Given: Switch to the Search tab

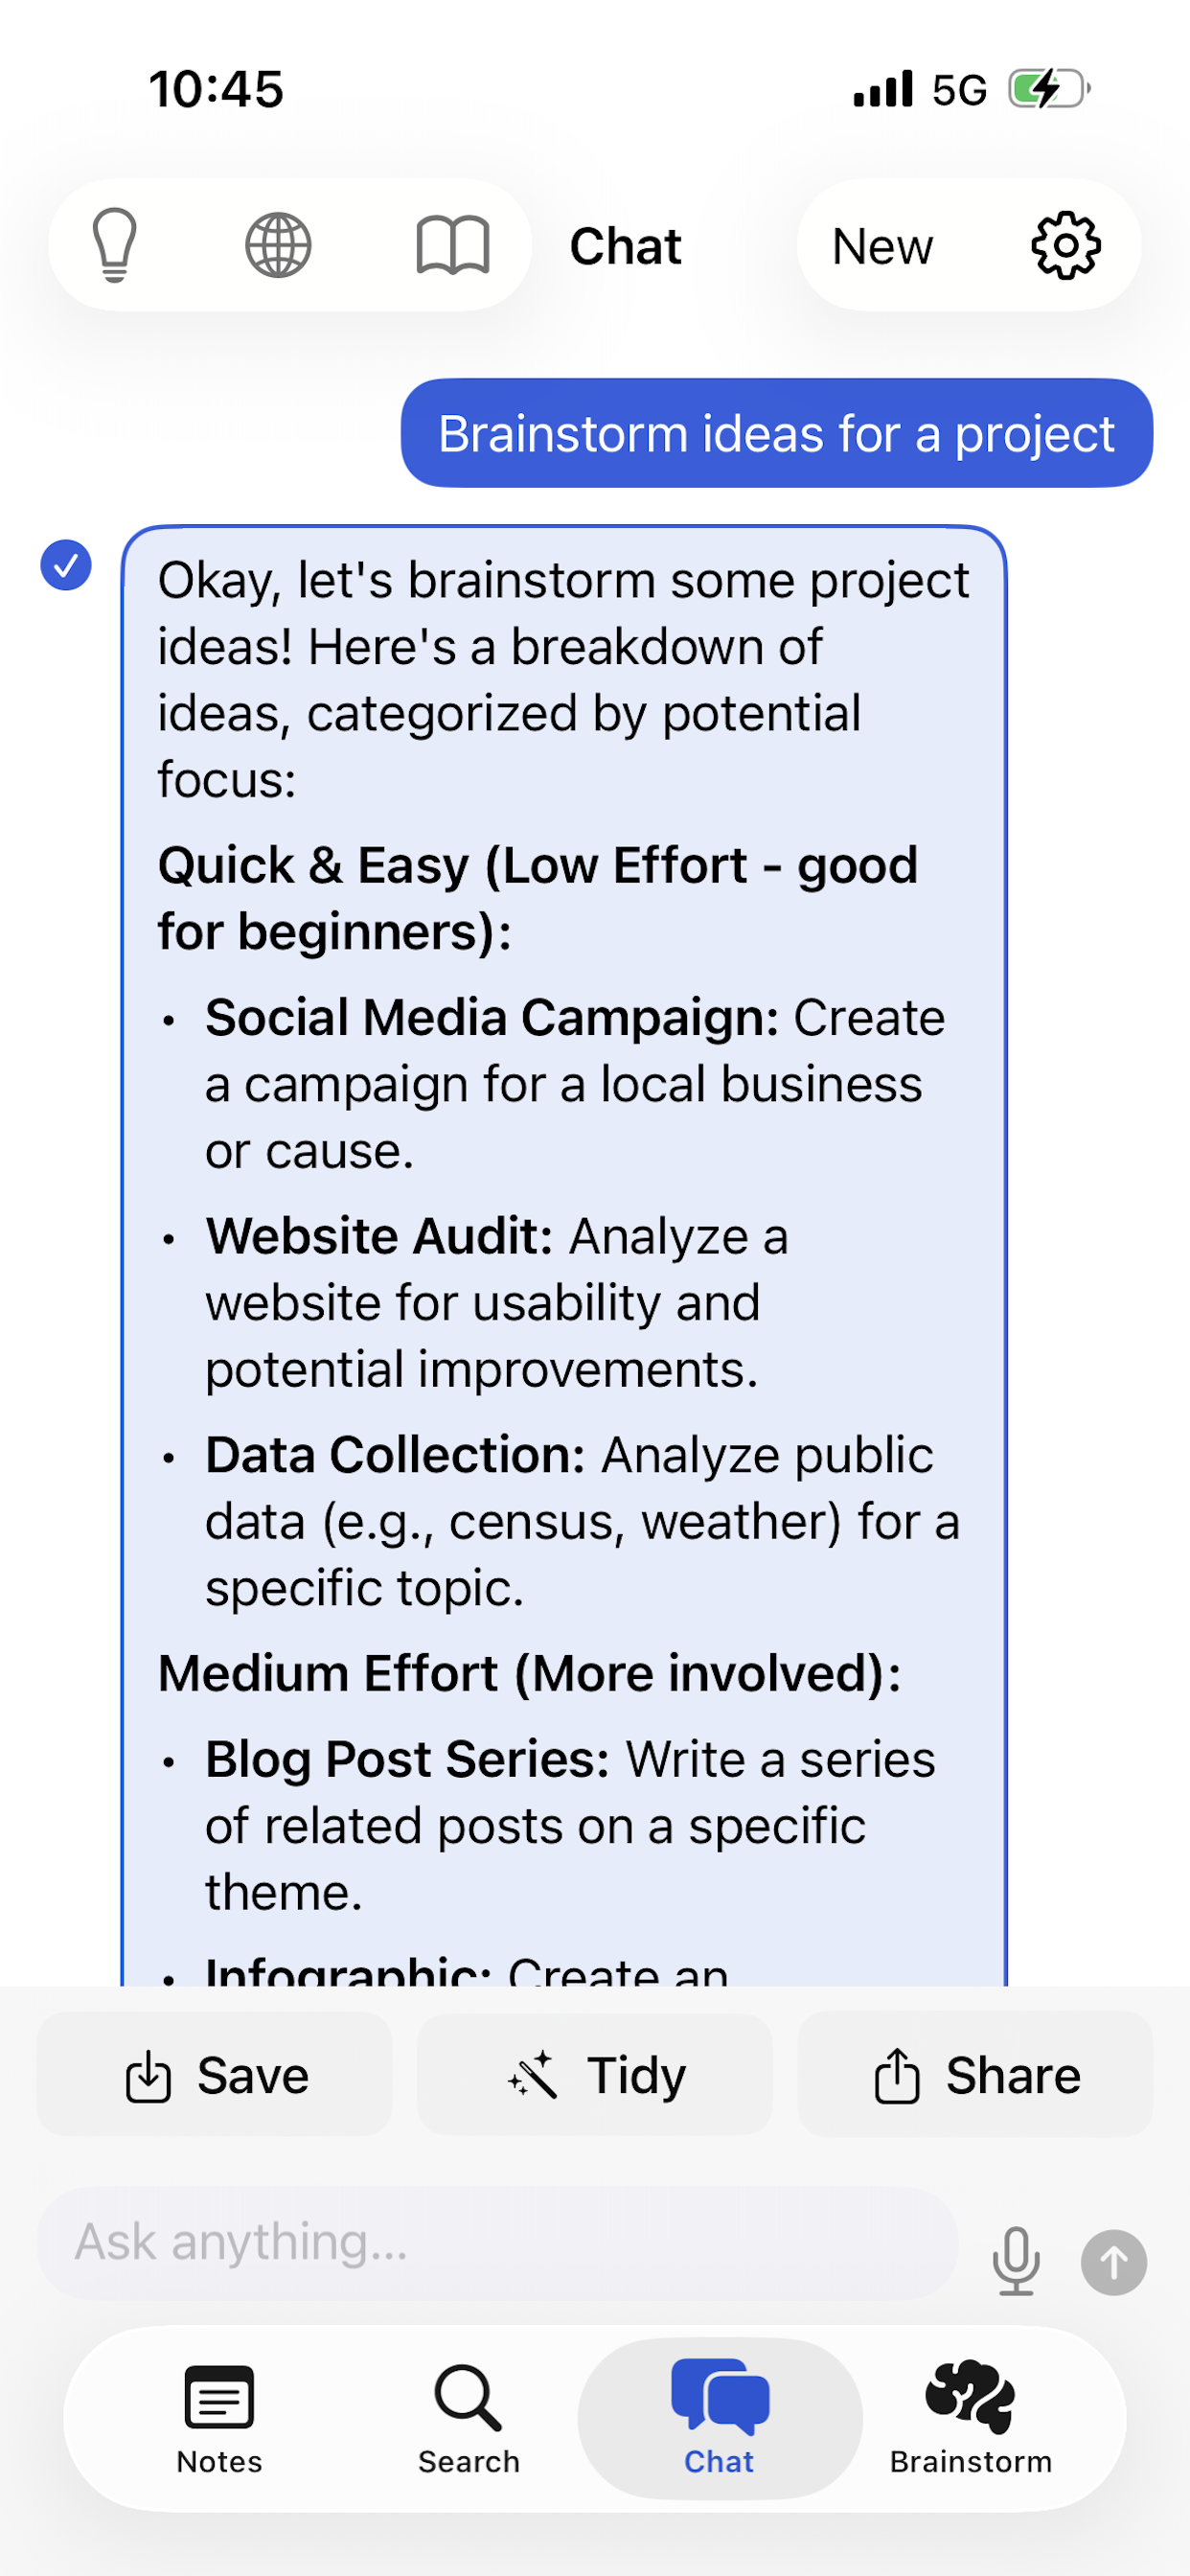Looking at the screenshot, I should [x=468, y=2418].
